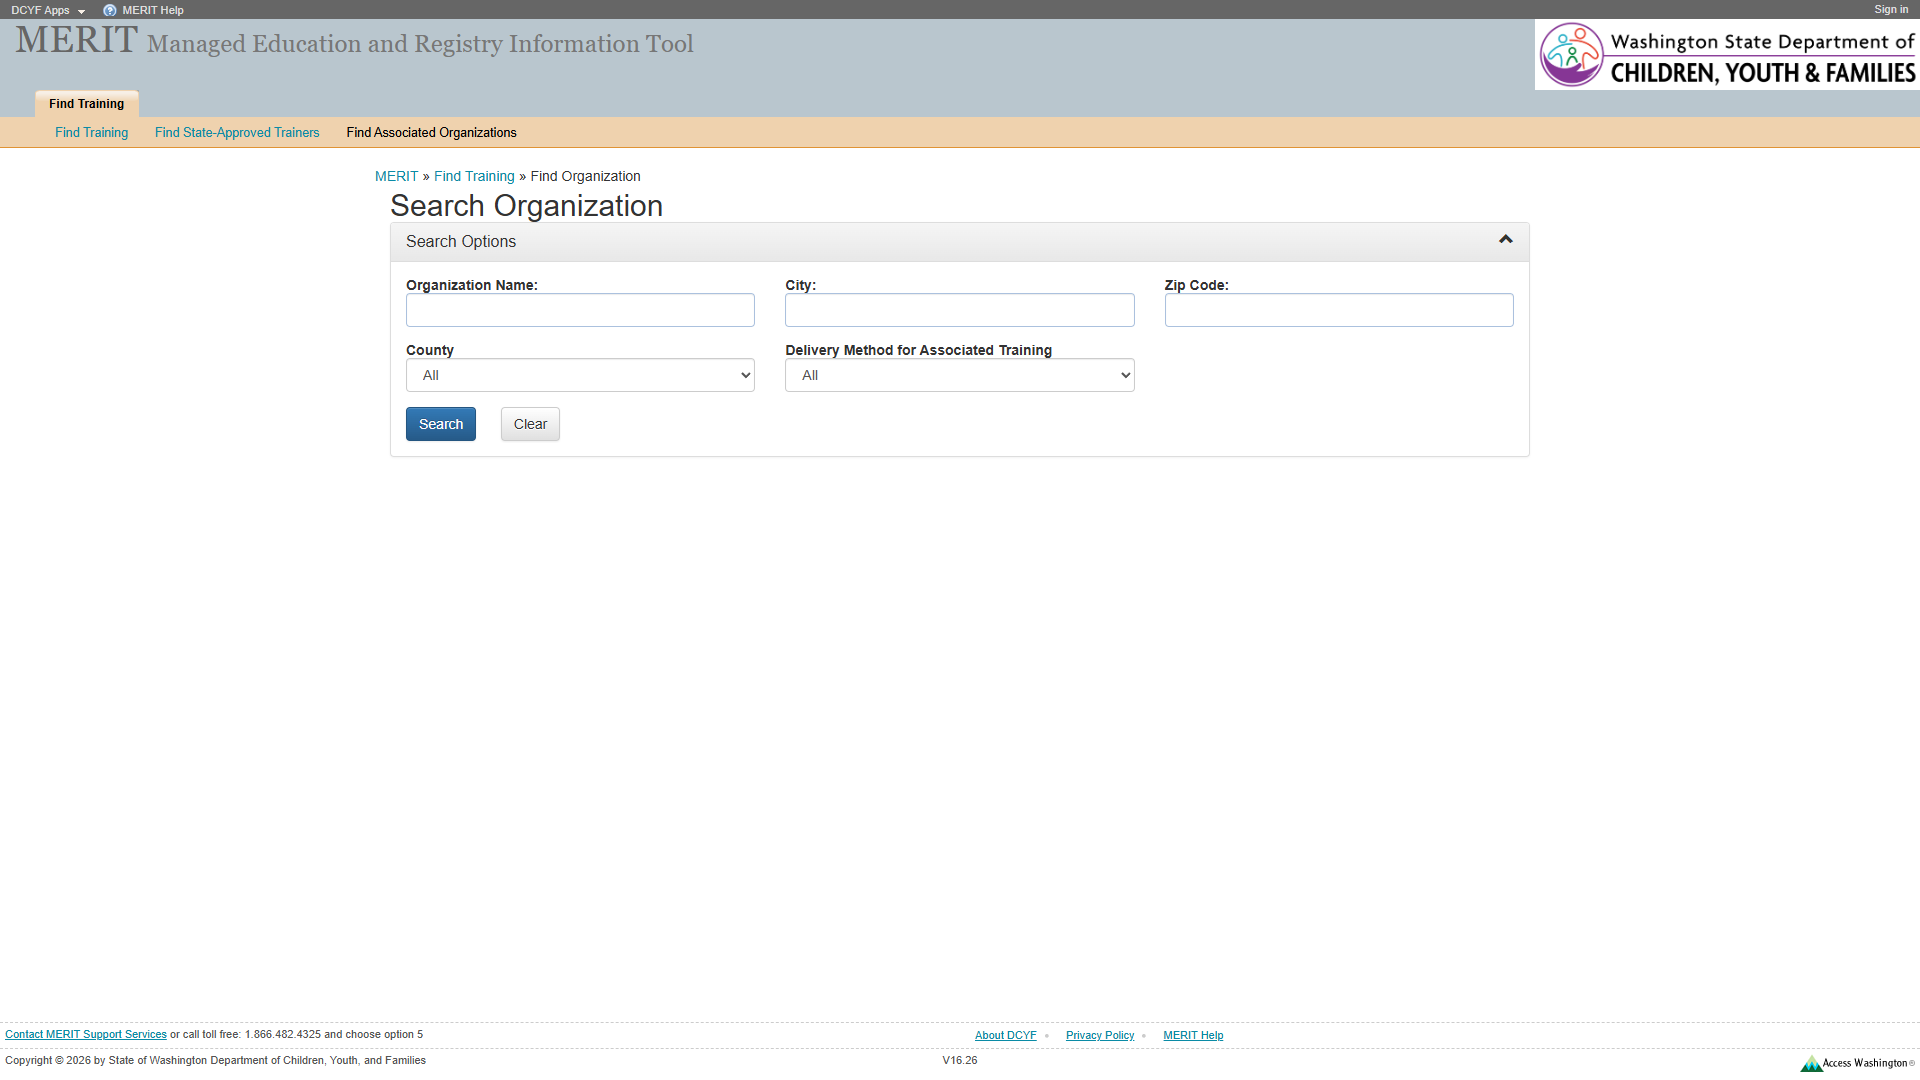Click the Access Washington logo in footer
The width and height of the screenshot is (1920, 1080).
click(x=1855, y=1063)
